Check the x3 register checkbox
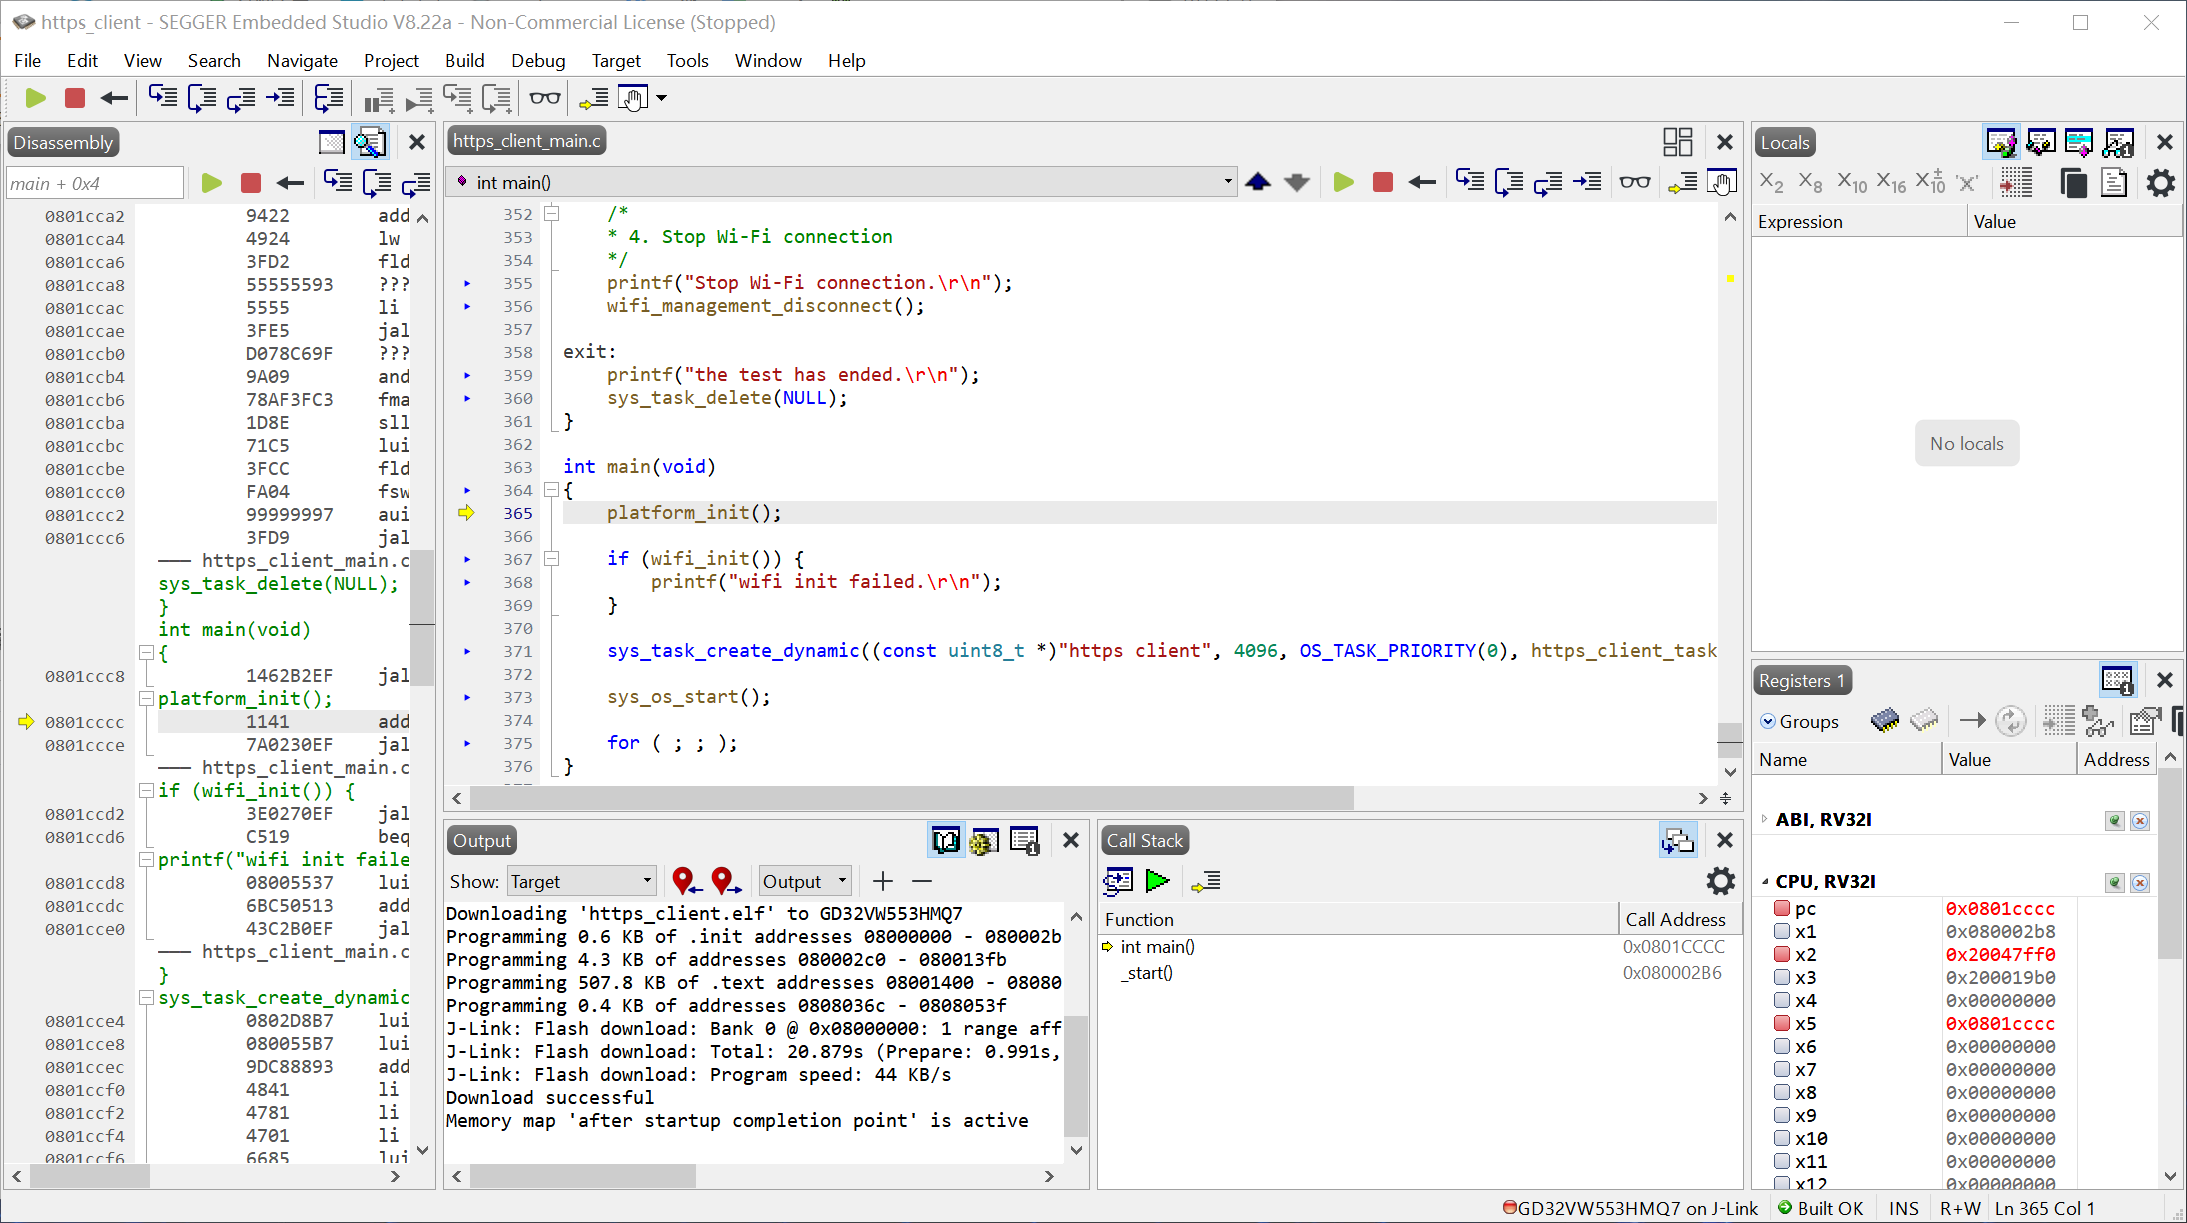The image size is (2187, 1223). tap(1782, 978)
